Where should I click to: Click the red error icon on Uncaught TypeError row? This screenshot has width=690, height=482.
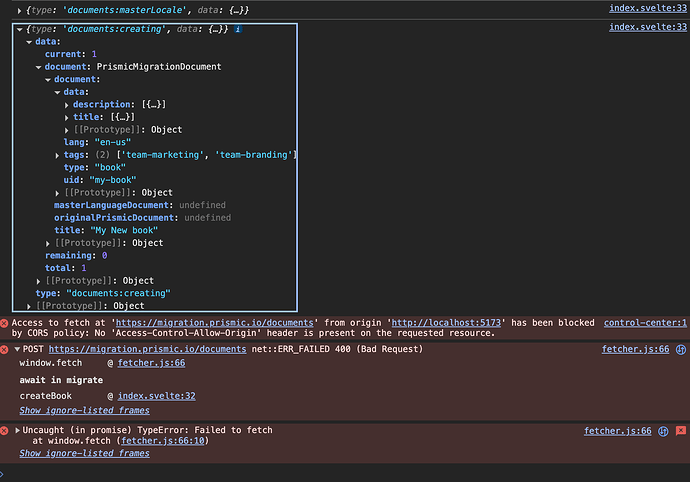point(6,430)
